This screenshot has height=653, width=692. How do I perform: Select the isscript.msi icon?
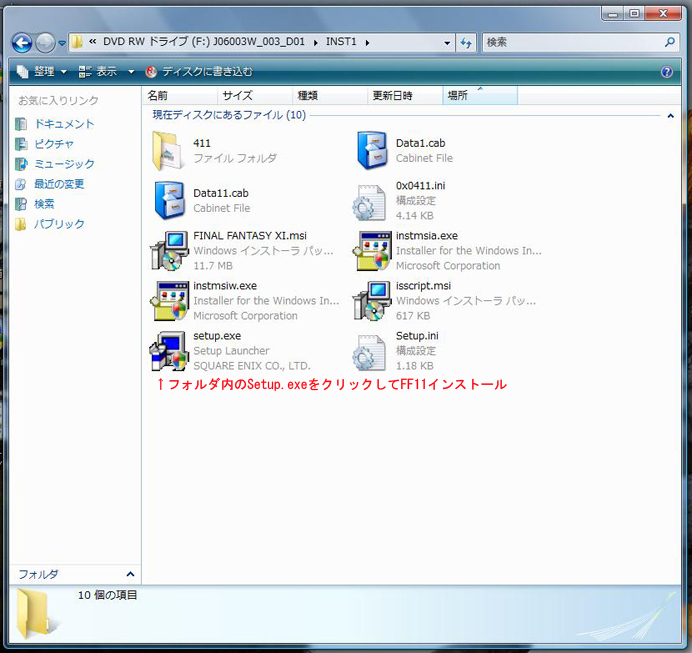tap(372, 301)
